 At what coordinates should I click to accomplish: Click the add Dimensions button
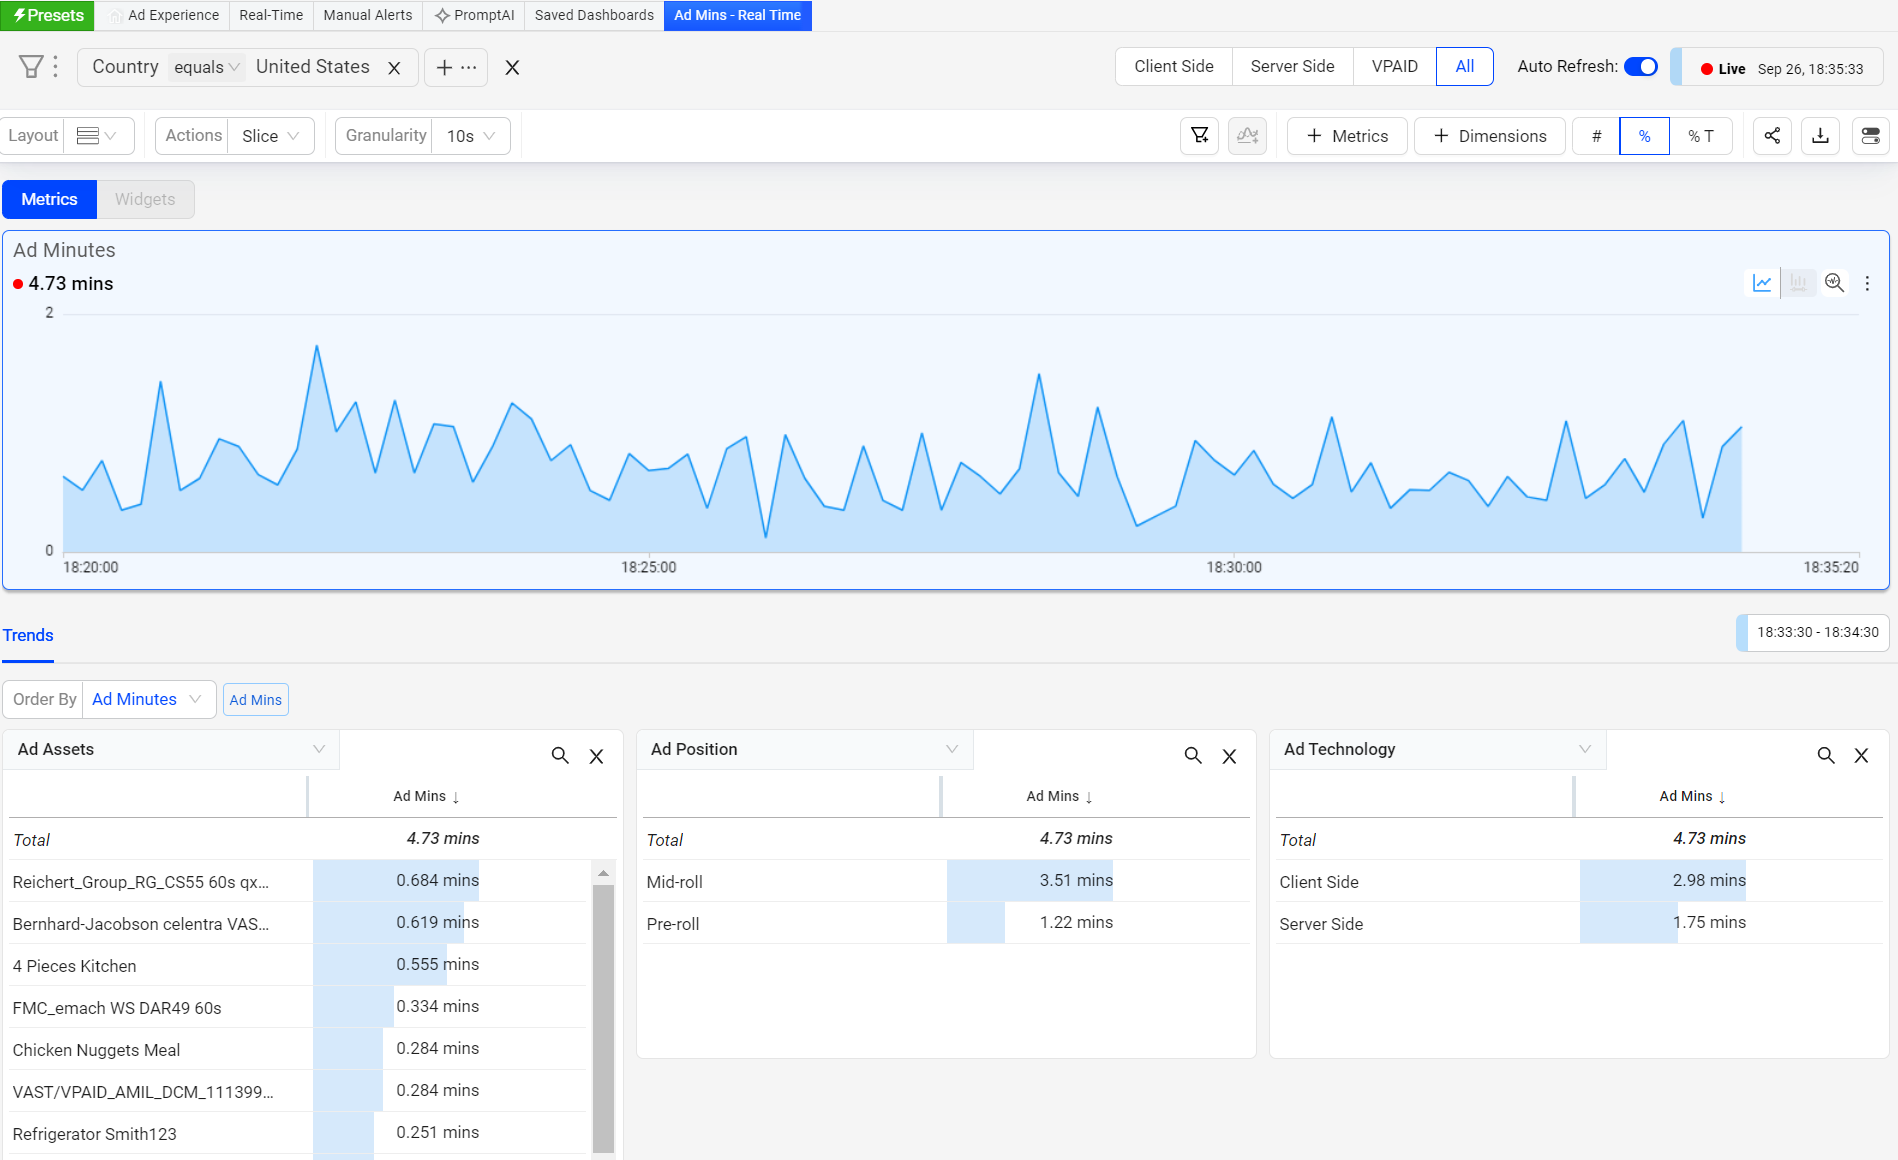click(1489, 136)
